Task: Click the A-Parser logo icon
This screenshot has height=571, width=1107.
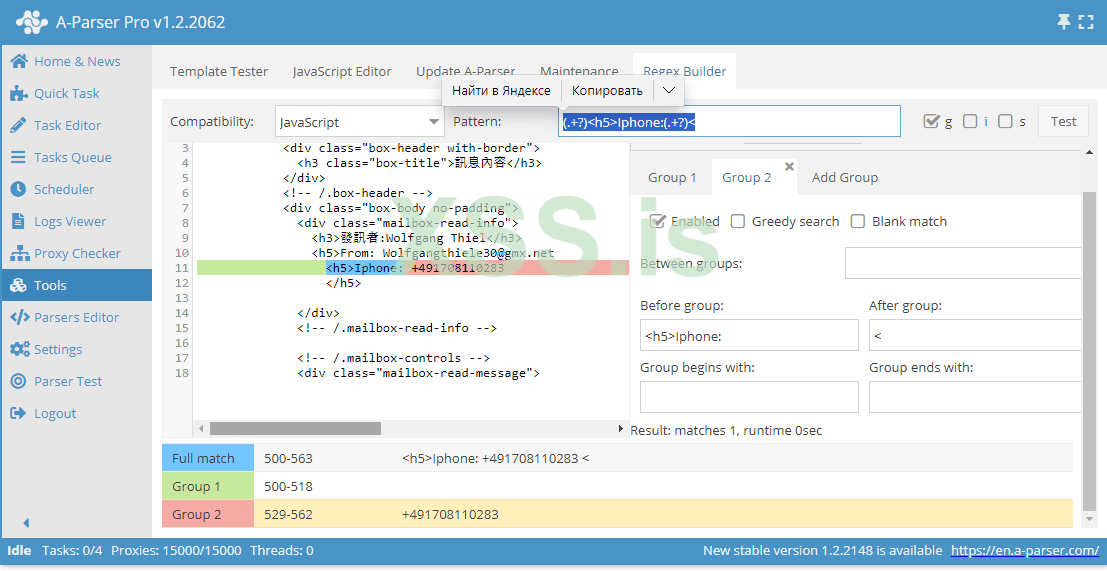Action: pyautogui.click(x=30, y=23)
